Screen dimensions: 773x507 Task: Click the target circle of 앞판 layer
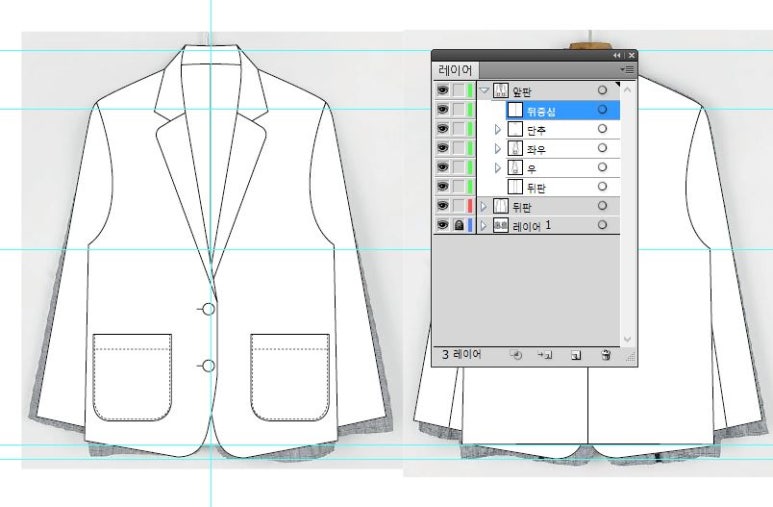[602, 91]
